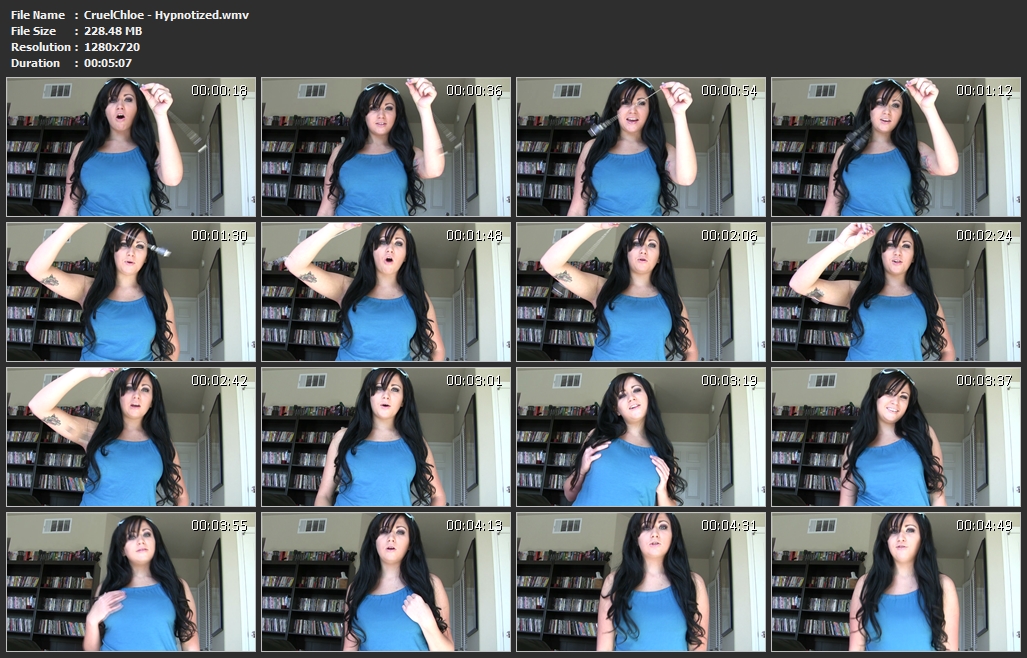The height and width of the screenshot is (658, 1027).
Task: Click the File Size value 228.48 MB
Action: pos(113,31)
